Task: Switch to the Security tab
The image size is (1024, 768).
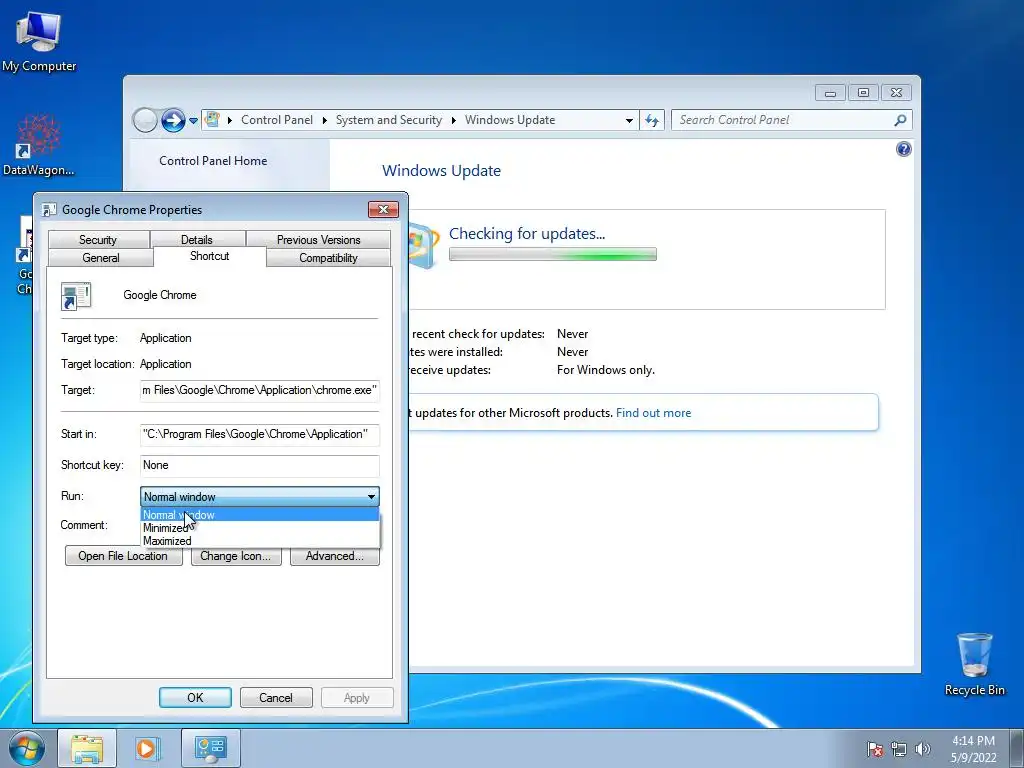Action: tap(99, 240)
